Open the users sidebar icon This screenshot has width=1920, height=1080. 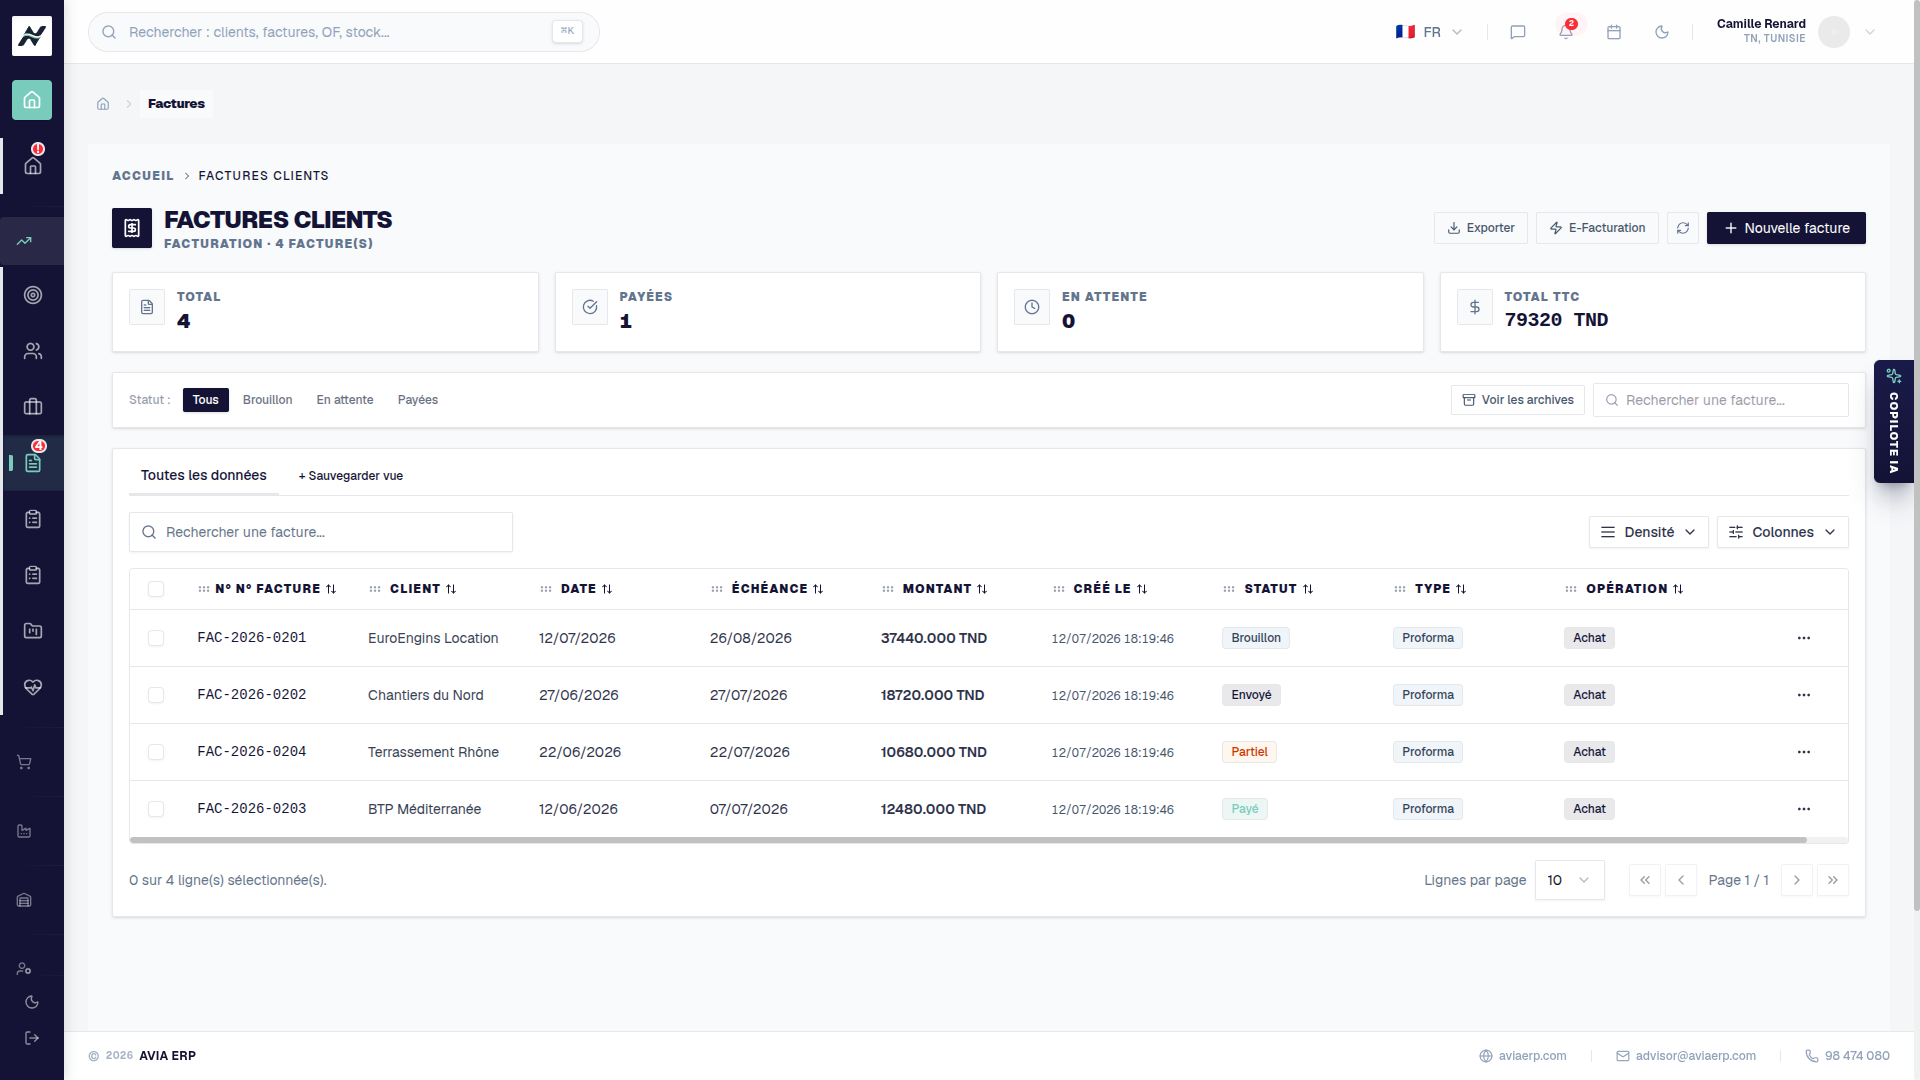[33, 351]
